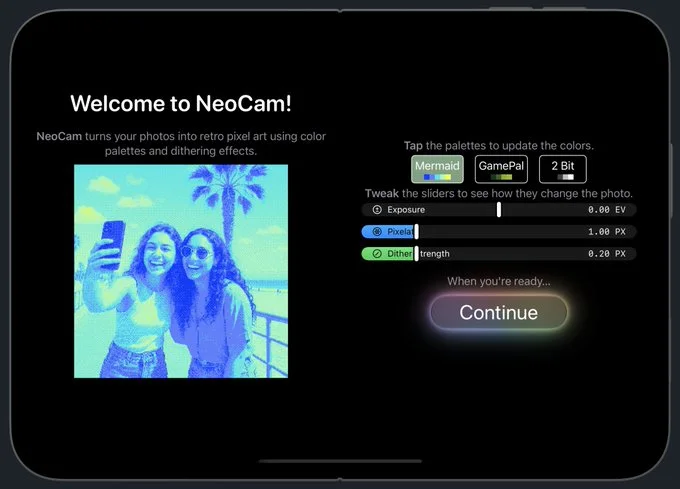The image size is (680, 489).
Task: Choose the 2 Bit palette
Action: coord(563,169)
